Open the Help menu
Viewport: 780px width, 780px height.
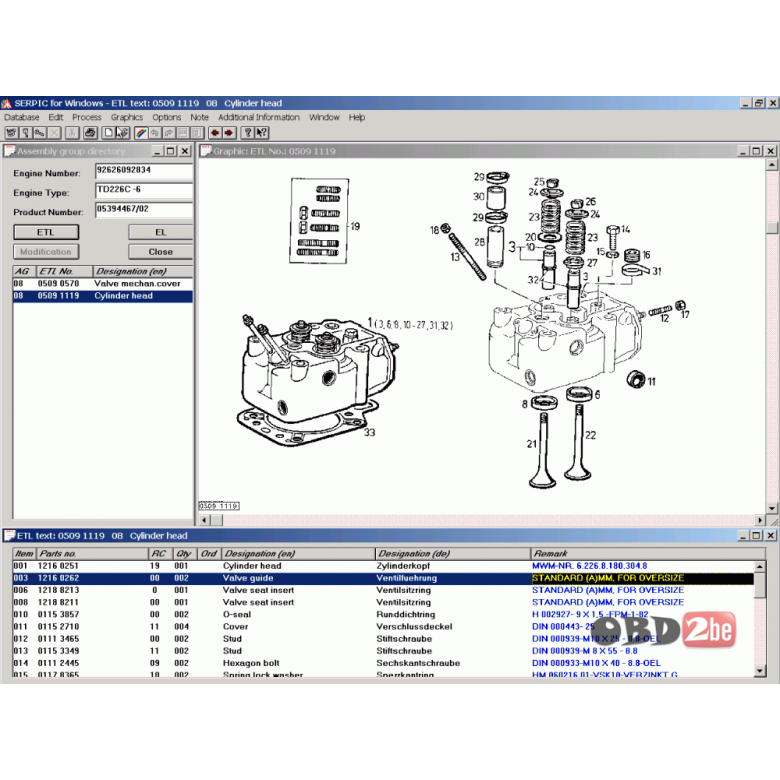[357, 117]
